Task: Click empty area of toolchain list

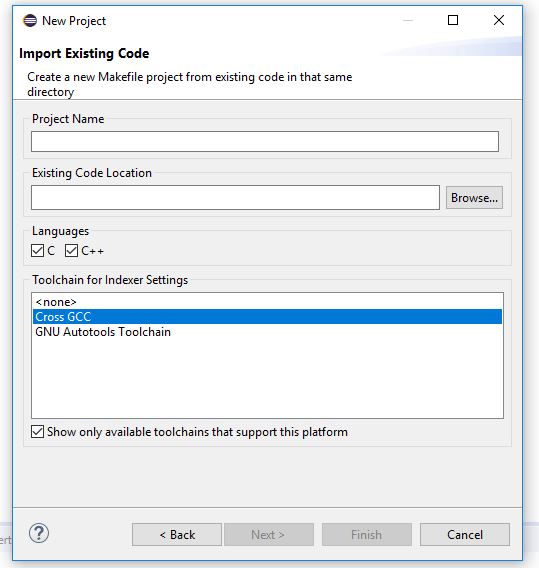Action: tap(267, 379)
